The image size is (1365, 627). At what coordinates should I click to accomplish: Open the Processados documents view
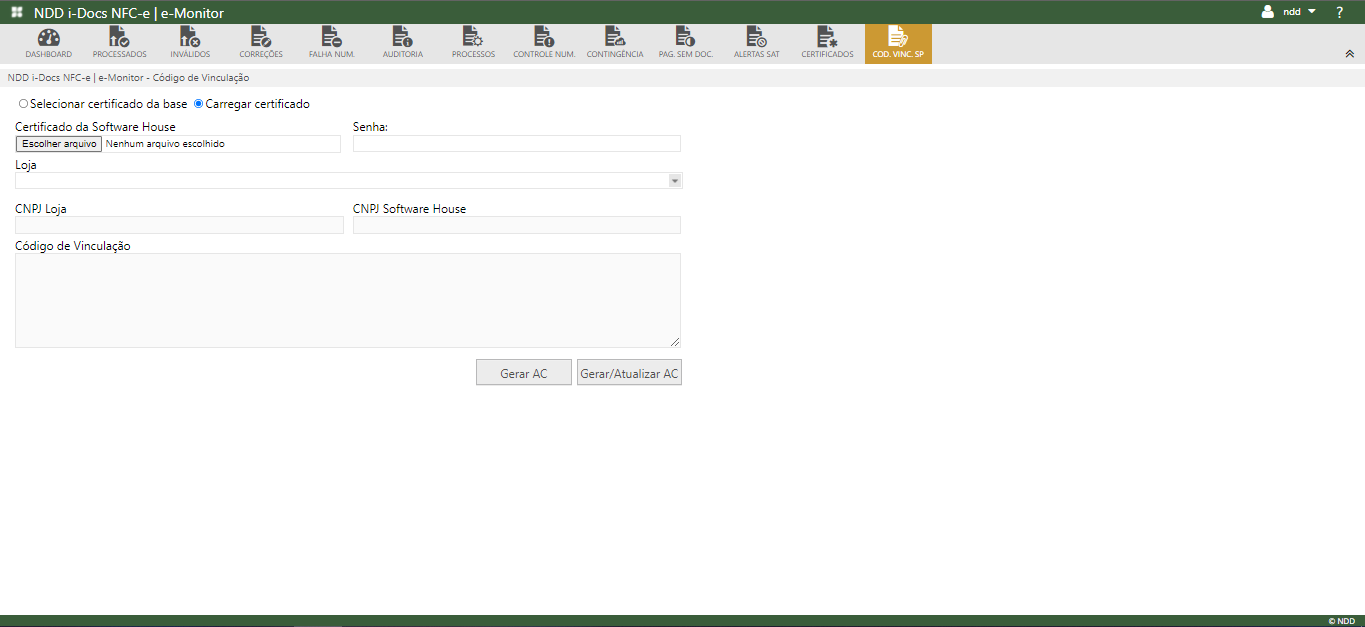coord(119,44)
